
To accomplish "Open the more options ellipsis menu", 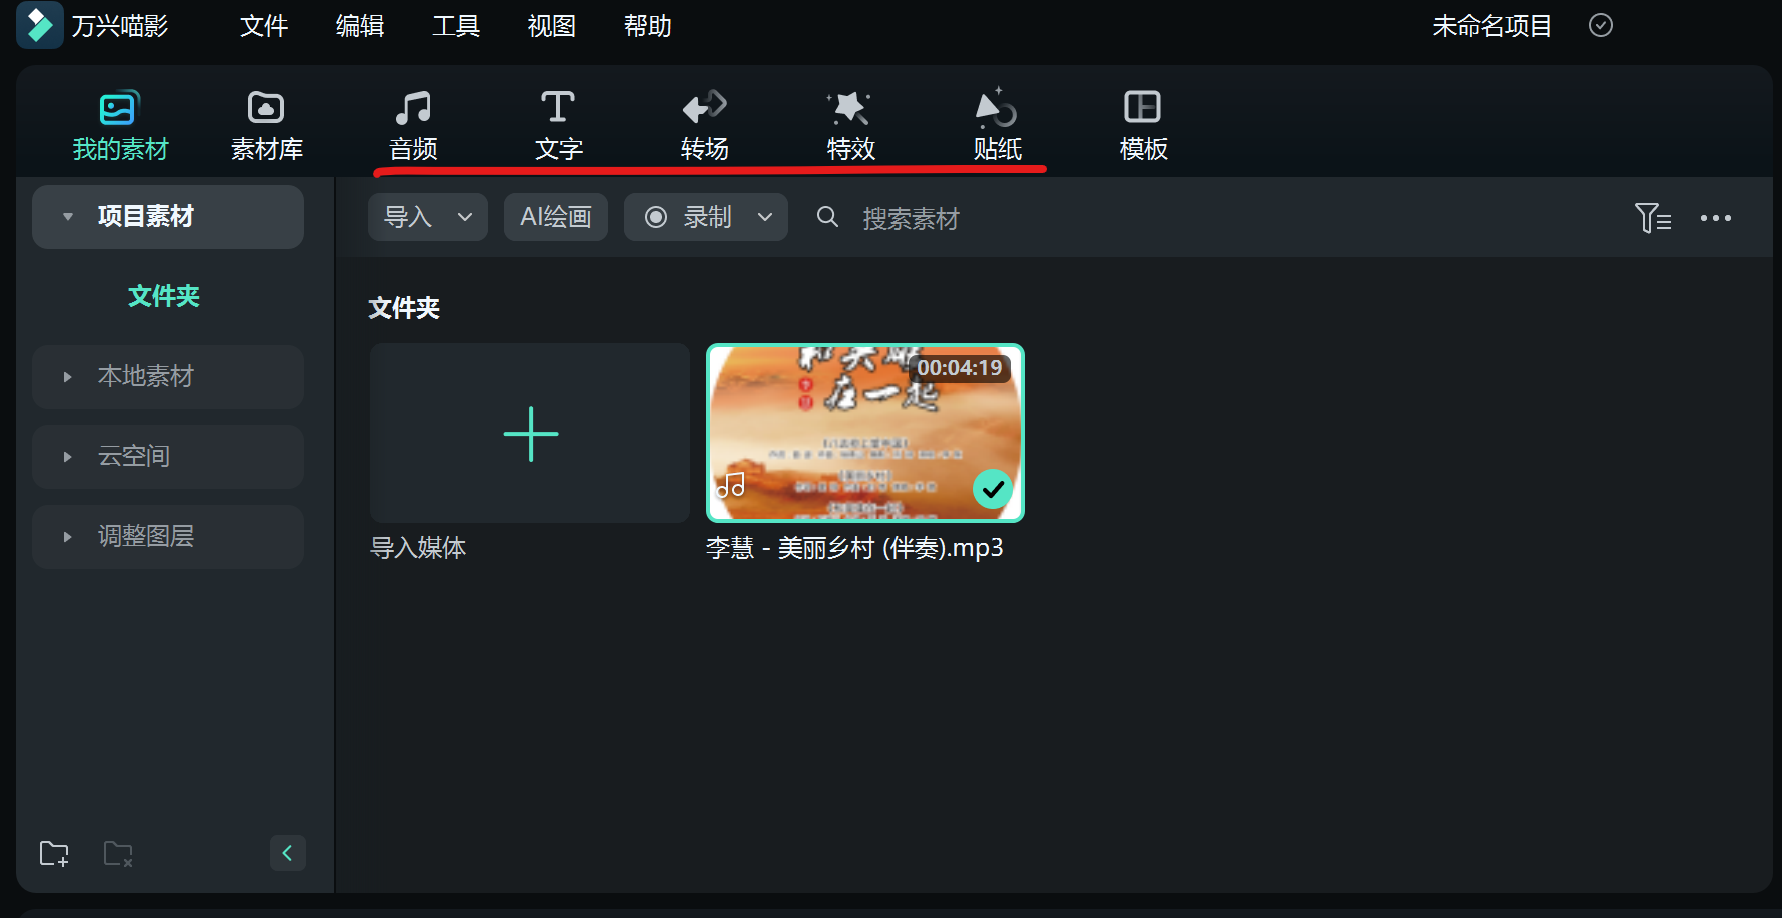I will [1716, 217].
